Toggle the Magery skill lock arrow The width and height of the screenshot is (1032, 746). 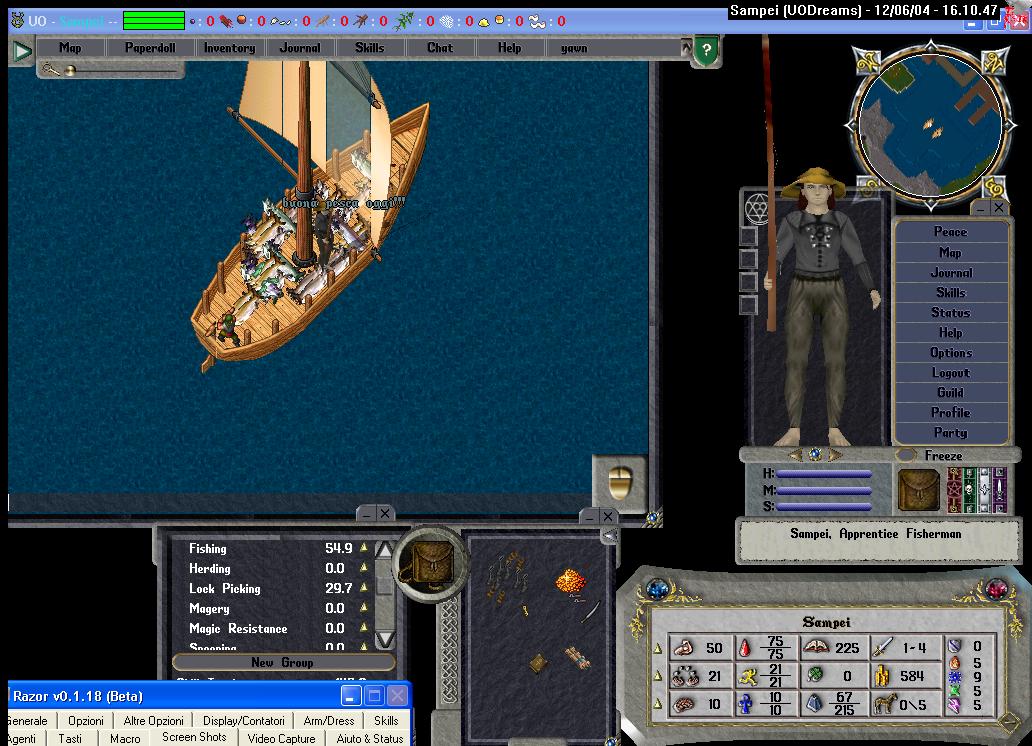364,607
